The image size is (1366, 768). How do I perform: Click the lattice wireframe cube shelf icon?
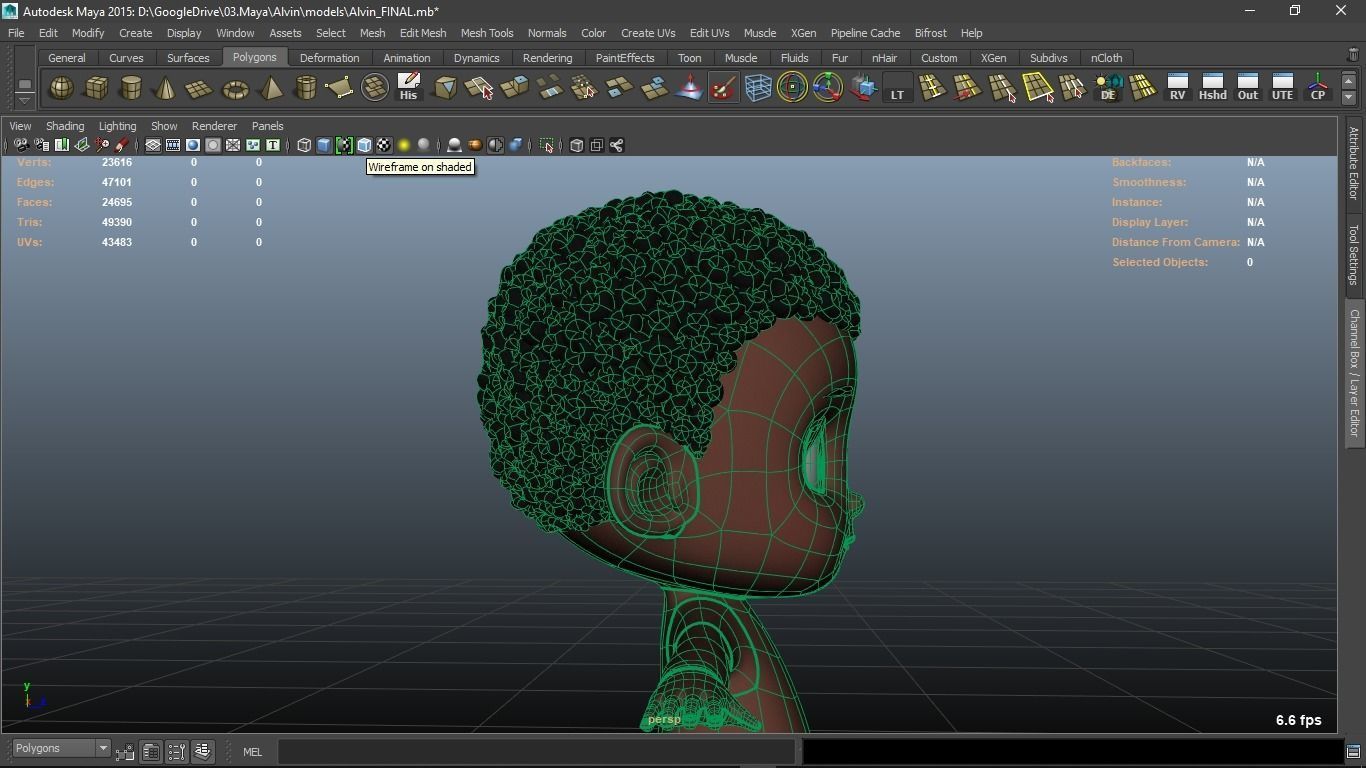click(758, 88)
